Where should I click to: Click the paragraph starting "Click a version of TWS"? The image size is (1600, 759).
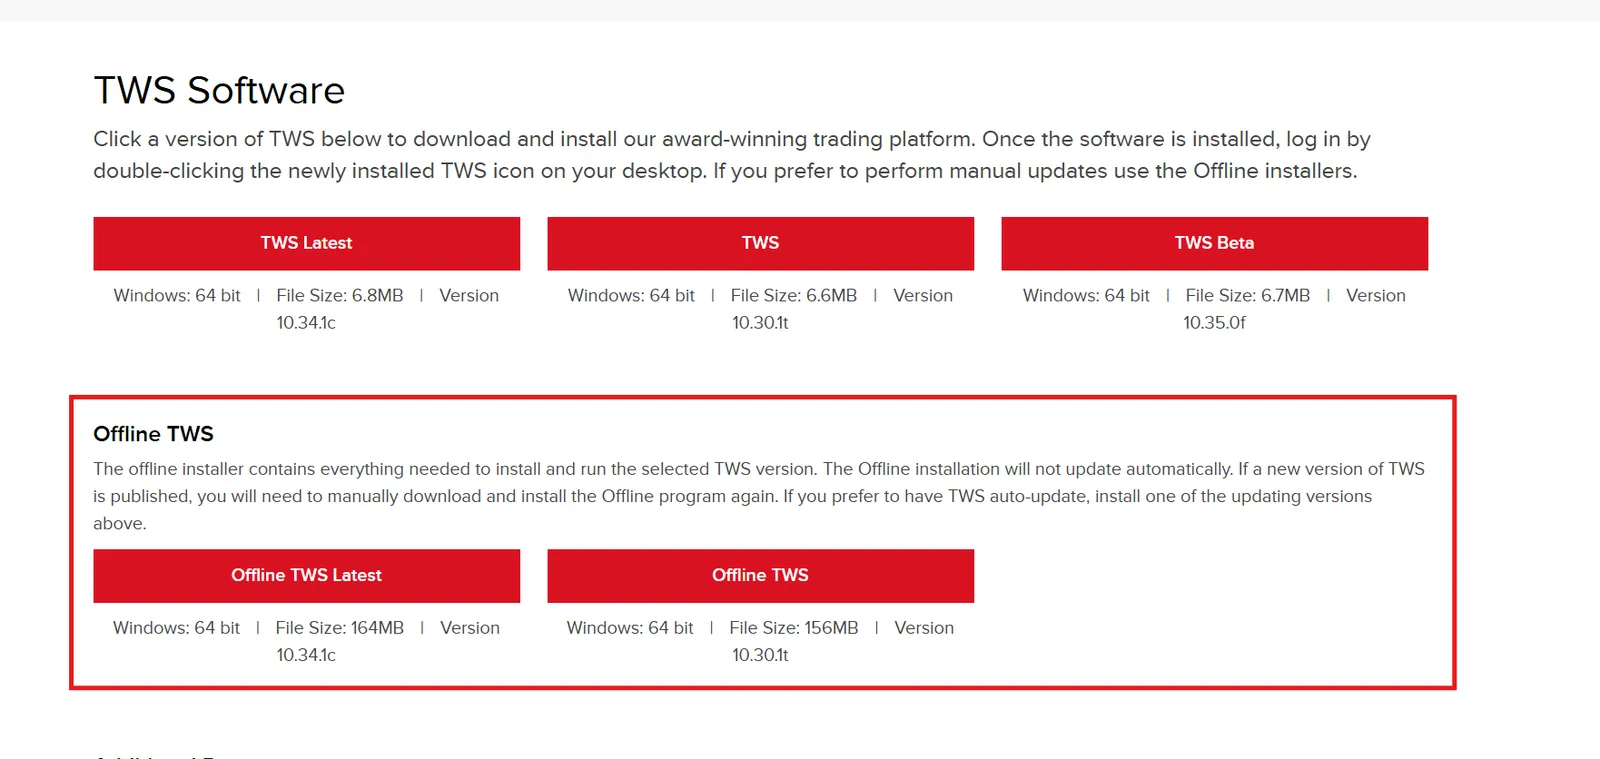[732, 155]
